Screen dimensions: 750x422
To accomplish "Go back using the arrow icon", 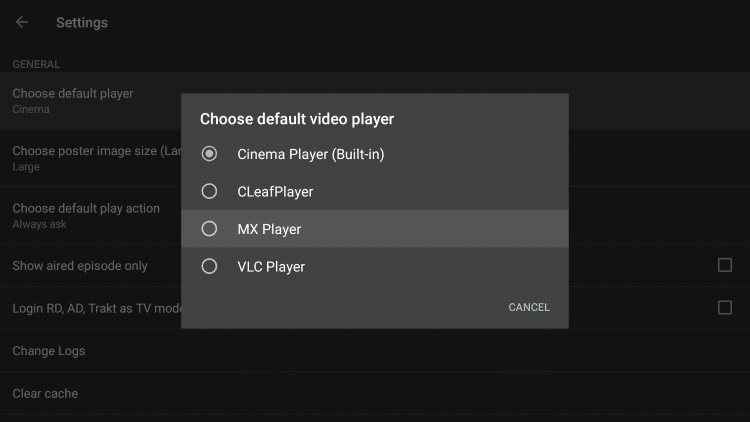I will [x=22, y=22].
